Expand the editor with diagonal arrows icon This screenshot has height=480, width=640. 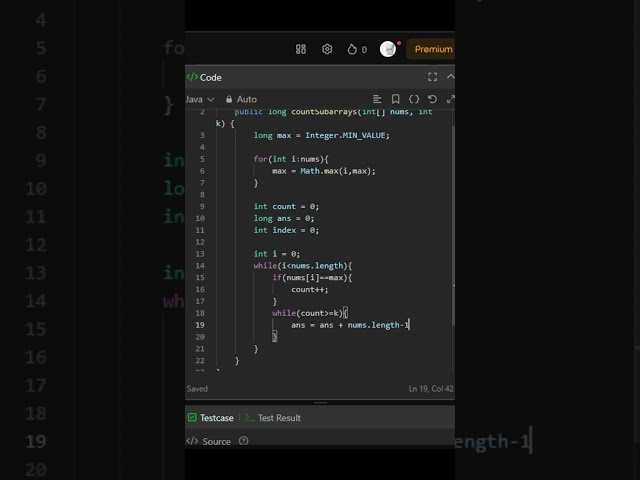tap(450, 99)
